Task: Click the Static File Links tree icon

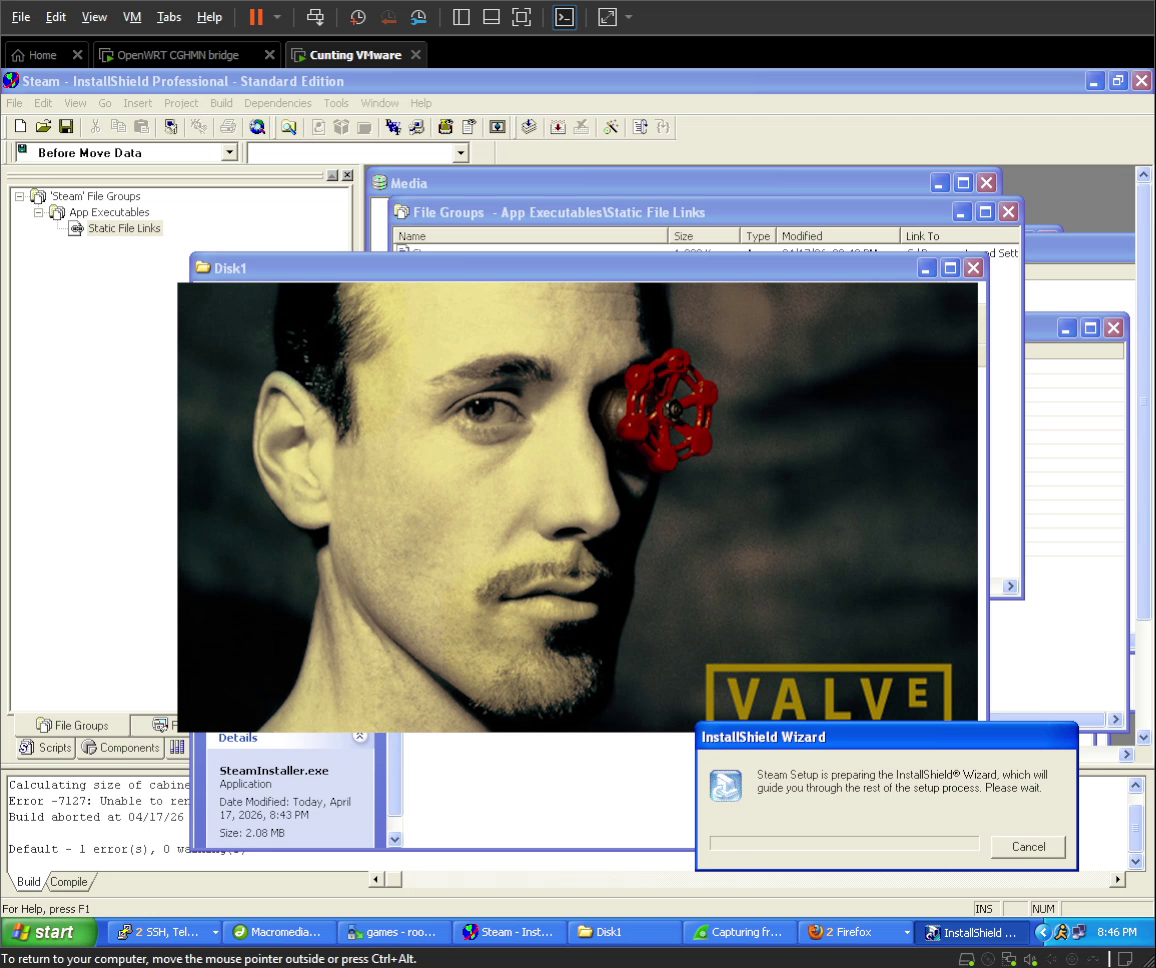Action: point(77,229)
